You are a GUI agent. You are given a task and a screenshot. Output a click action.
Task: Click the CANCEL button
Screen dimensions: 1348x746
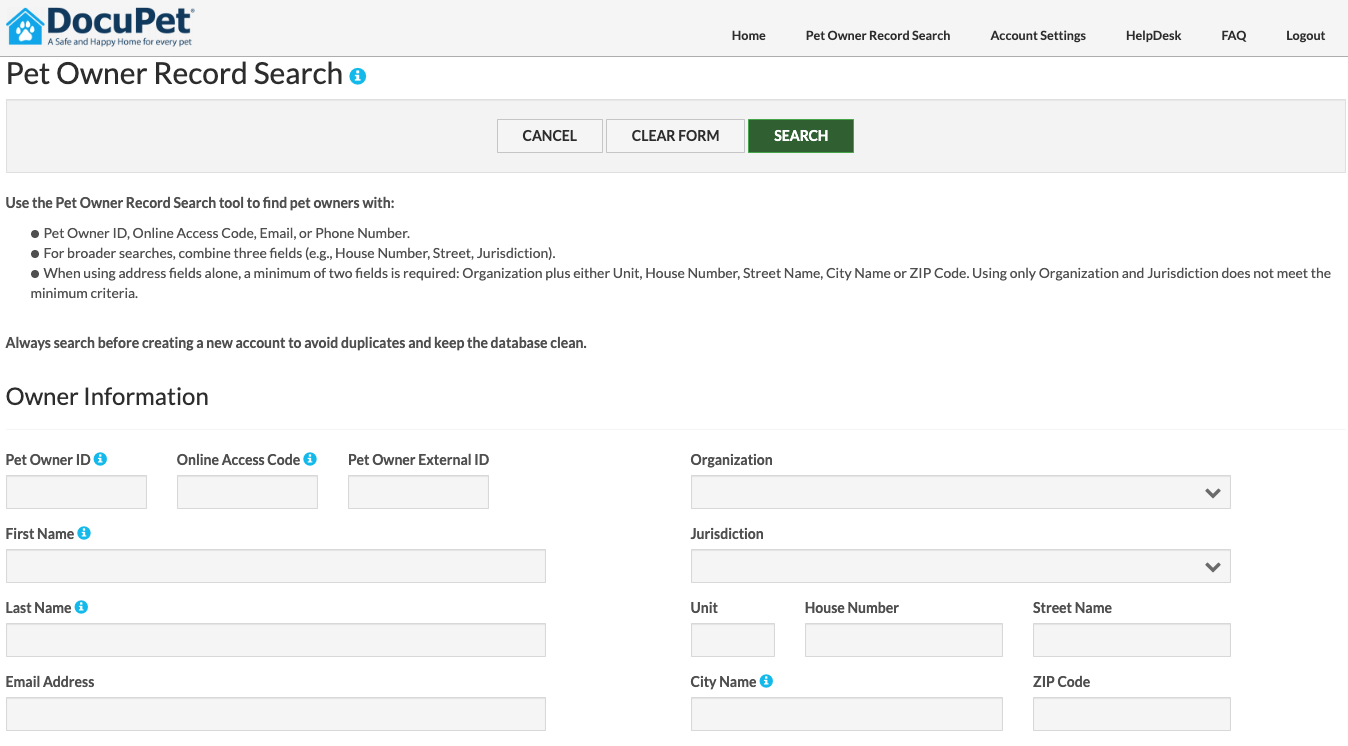point(550,136)
